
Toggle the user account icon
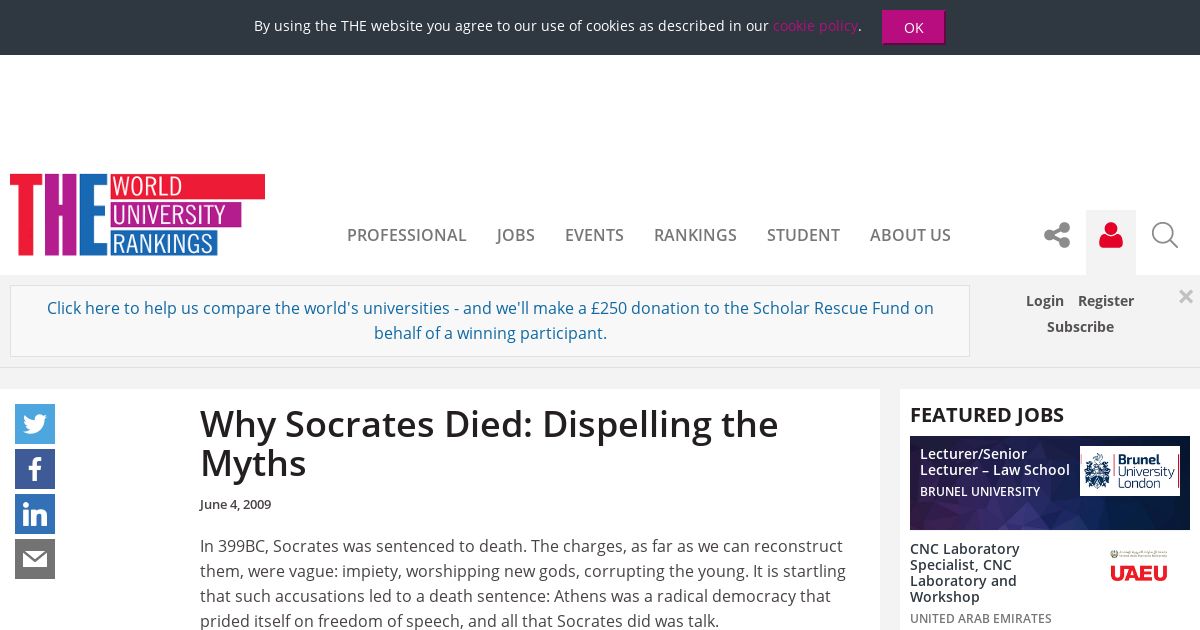coord(1111,236)
